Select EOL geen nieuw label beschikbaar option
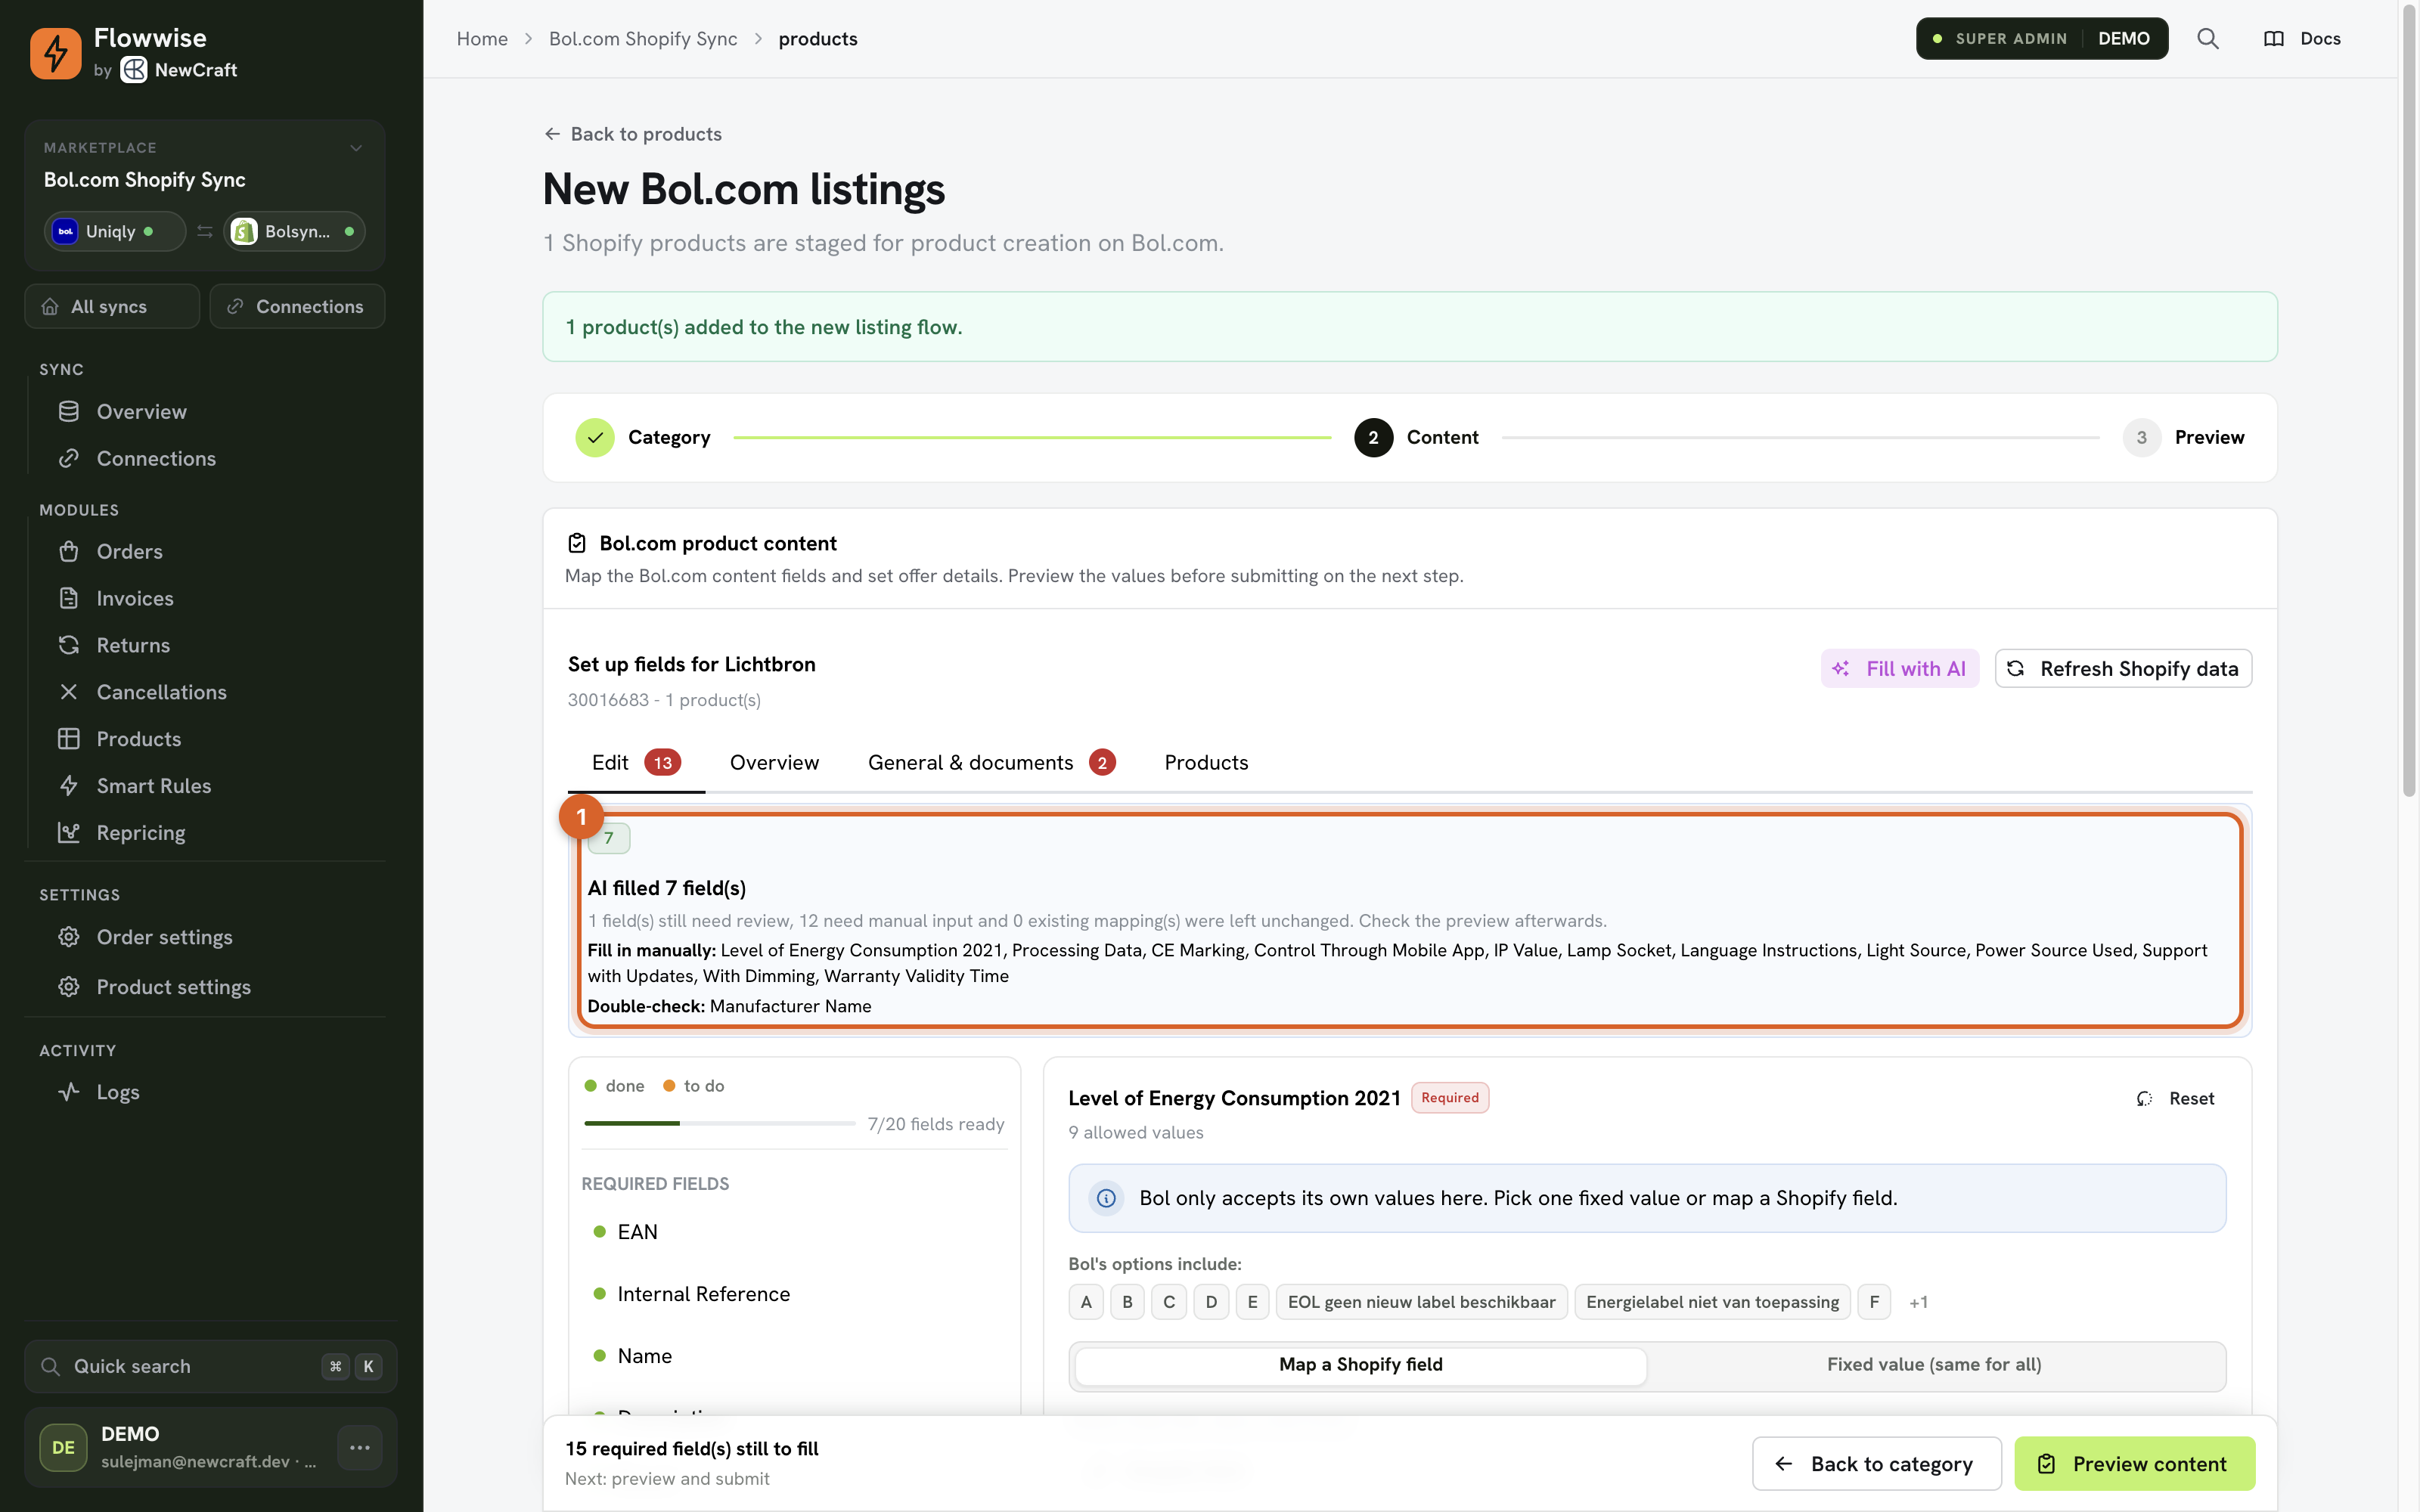Image resolution: width=2420 pixels, height=1512 pixels. click(x=1421, y=1302)
